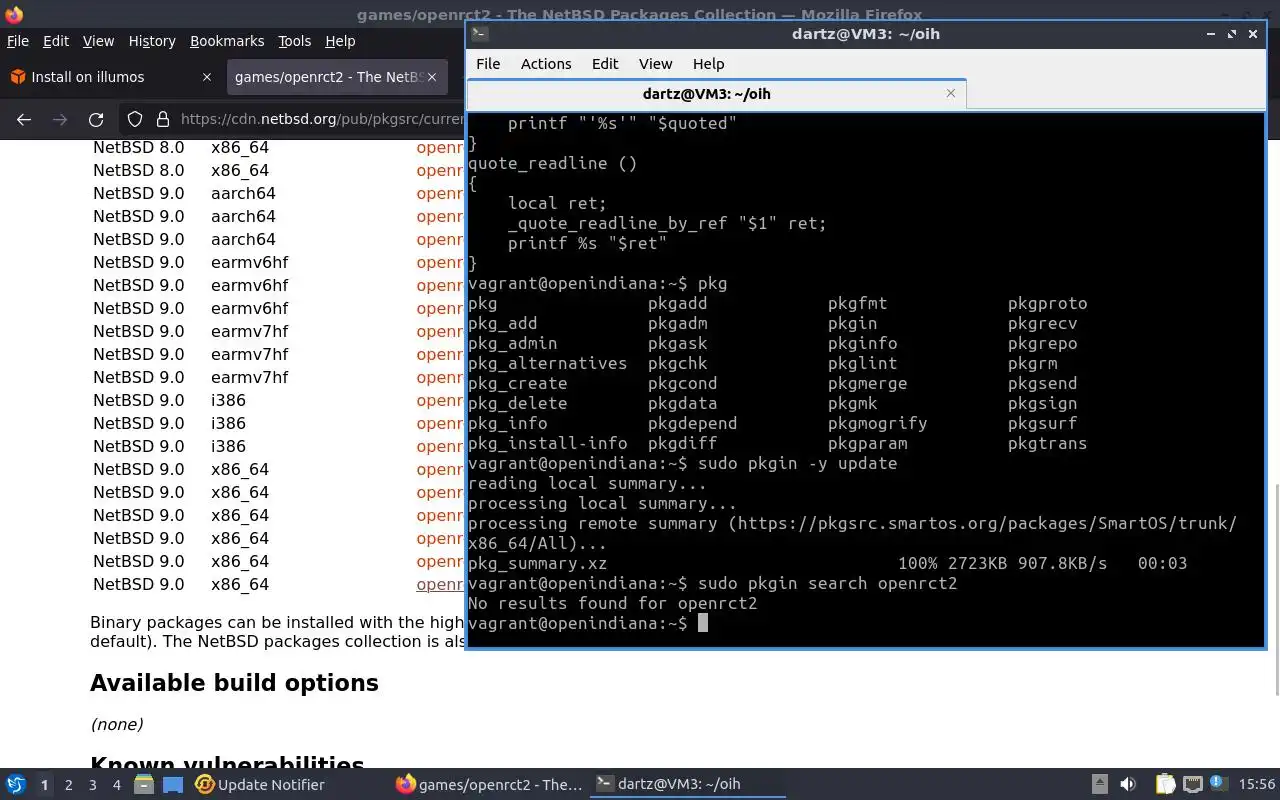Open the Firefox File menu
Screen dimensions: 1280x800
(18, 41)
